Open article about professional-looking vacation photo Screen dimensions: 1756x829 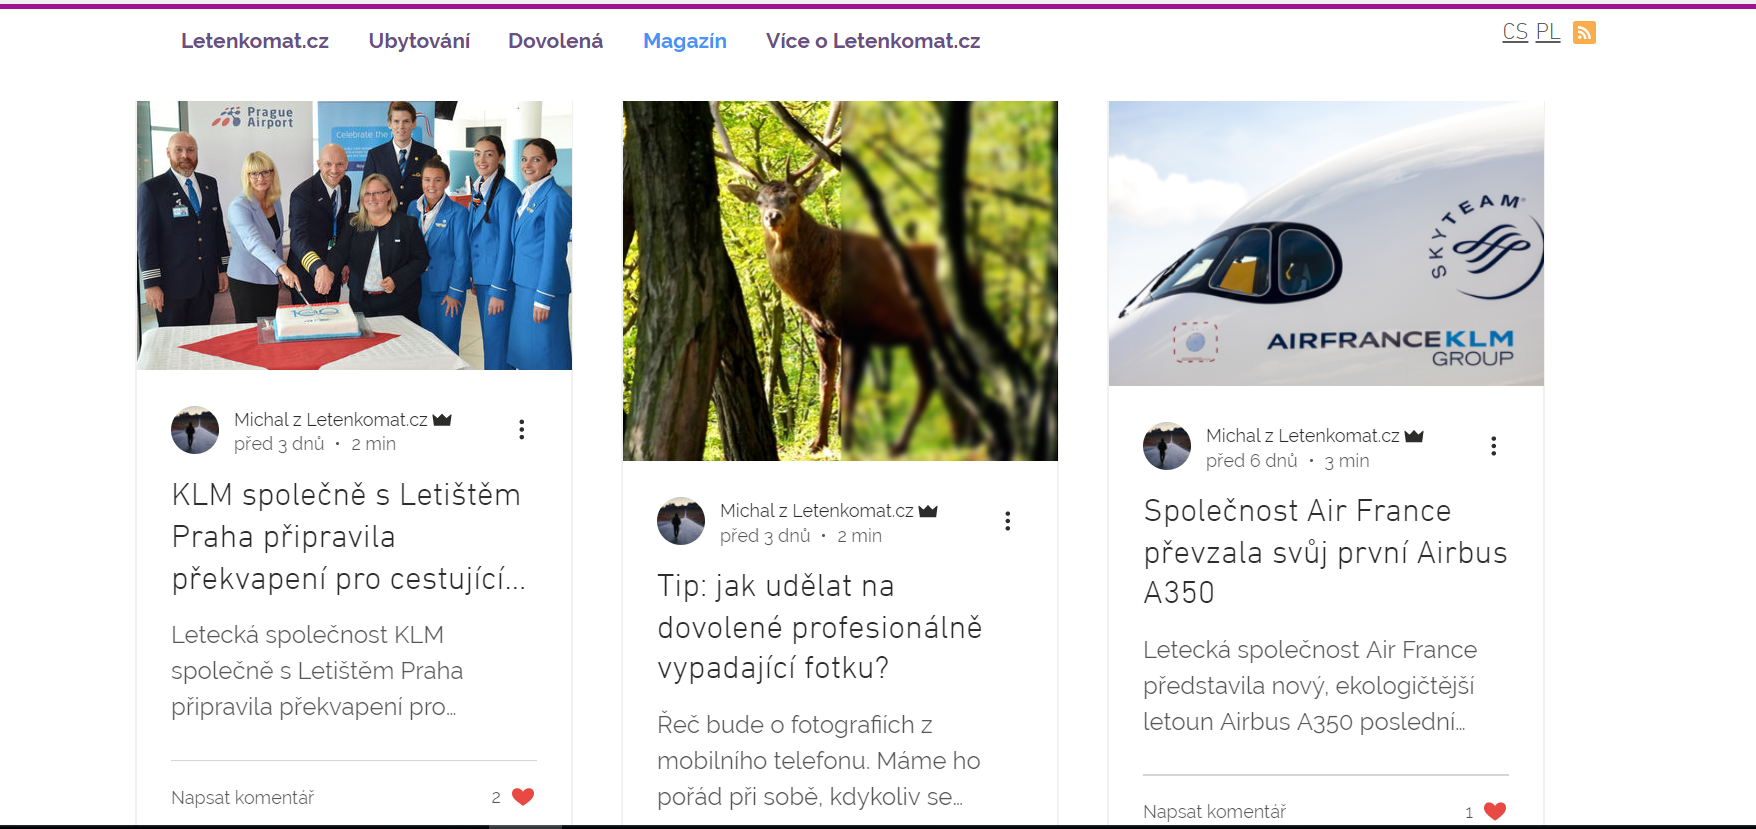[820, 627]
